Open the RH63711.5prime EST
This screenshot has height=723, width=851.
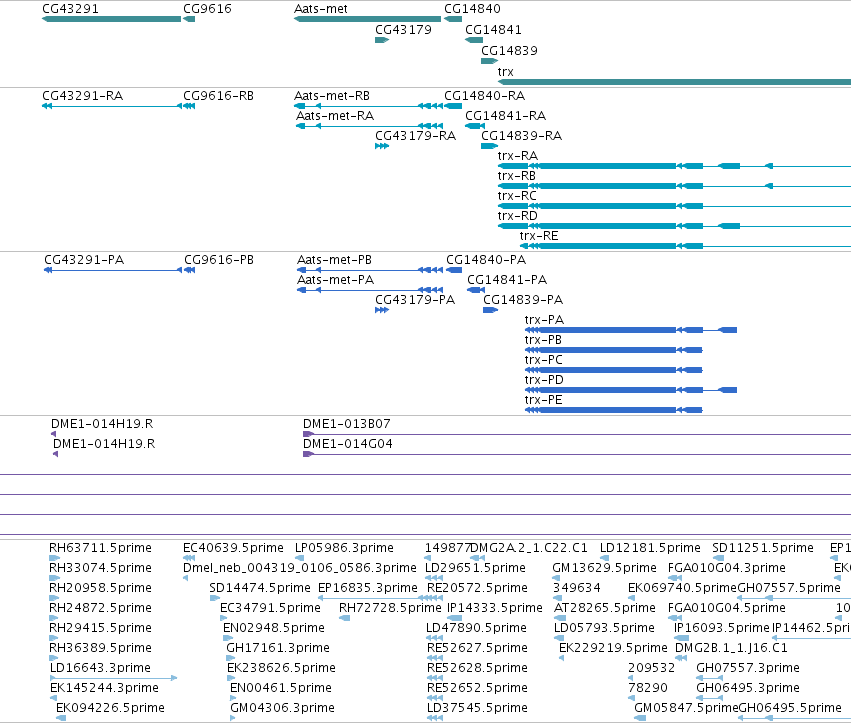coord(54,558)
